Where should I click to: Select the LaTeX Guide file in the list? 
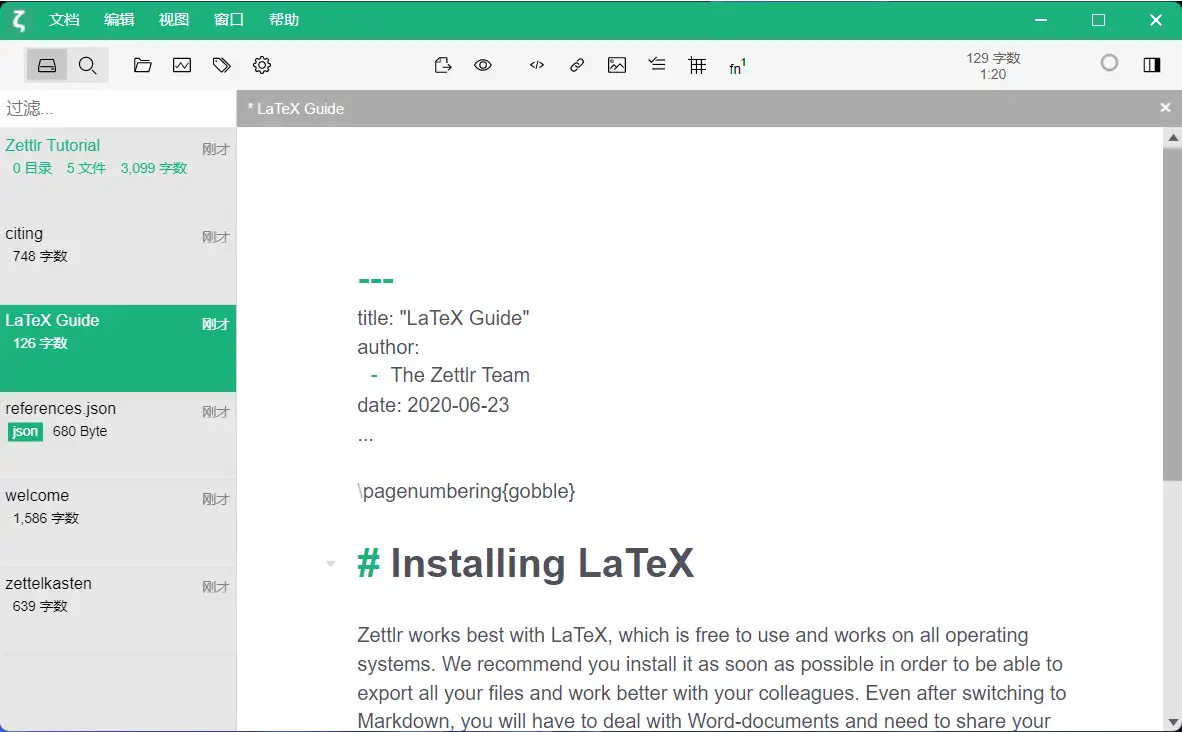(x=118, y=348)
